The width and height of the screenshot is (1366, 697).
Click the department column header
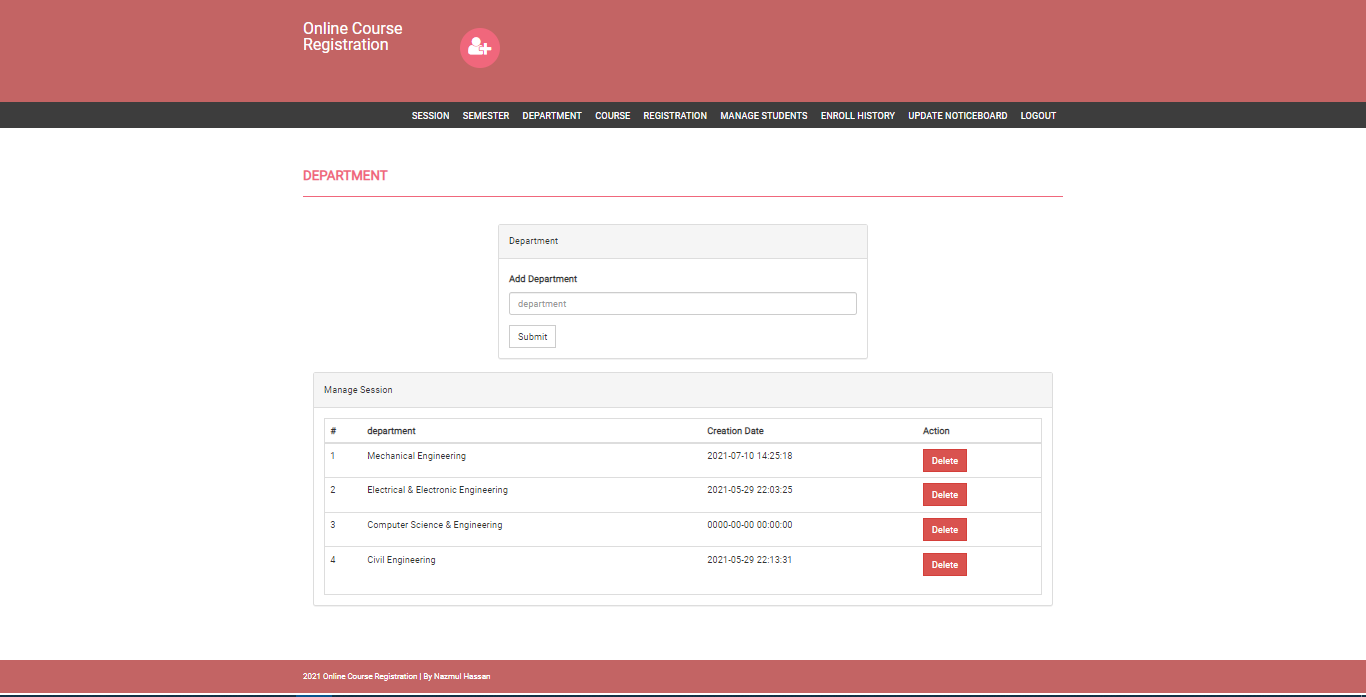(391, 431)
